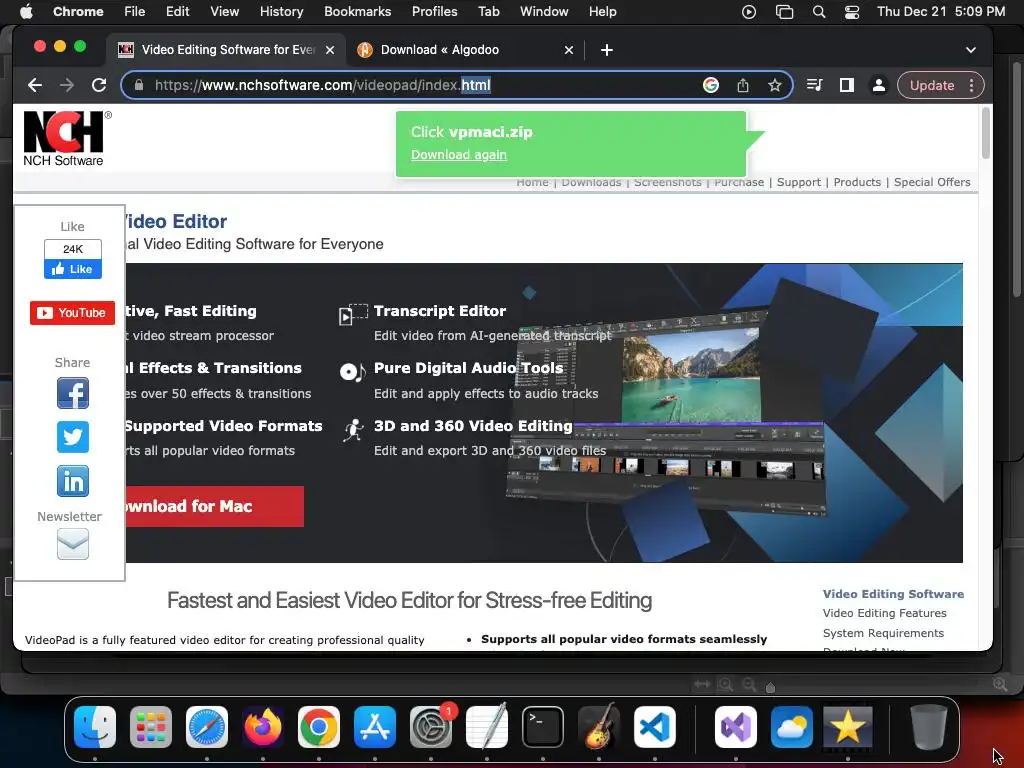Toggle the Chrome side panel icon

tap(846, 85)
